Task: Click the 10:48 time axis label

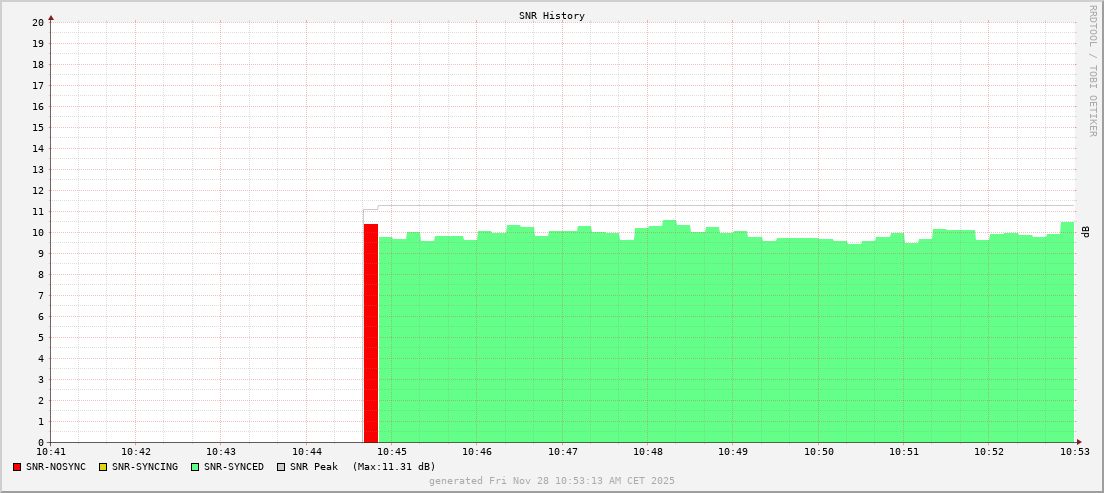Action: click(648, 452)
